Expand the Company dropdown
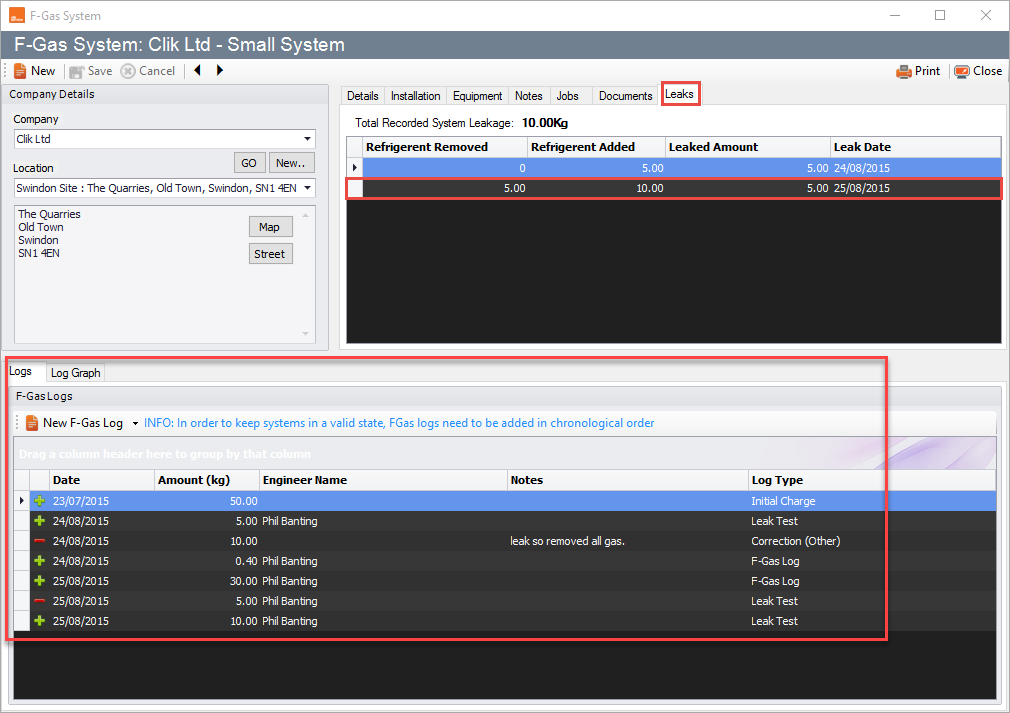The width and height of the screenshot is (1010, 713). pyautogui.click(x=307, y=138)
